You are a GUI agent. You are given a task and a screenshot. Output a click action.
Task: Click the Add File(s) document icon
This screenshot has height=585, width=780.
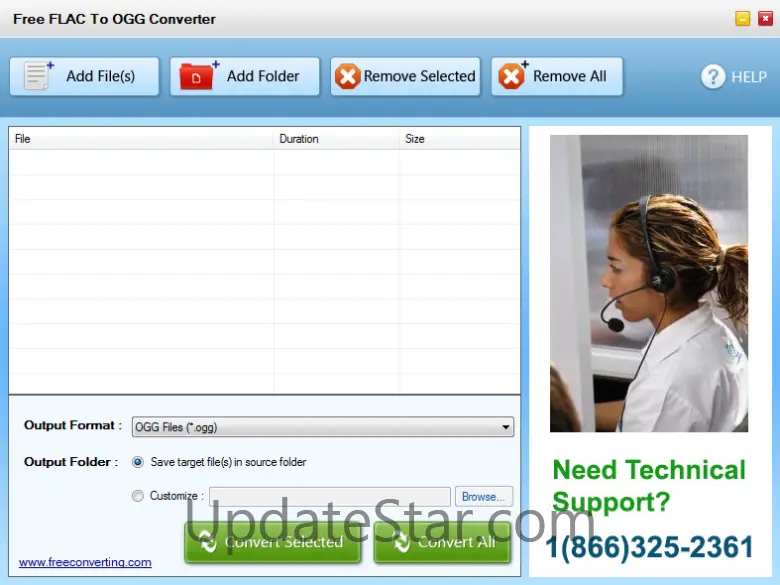38,76
